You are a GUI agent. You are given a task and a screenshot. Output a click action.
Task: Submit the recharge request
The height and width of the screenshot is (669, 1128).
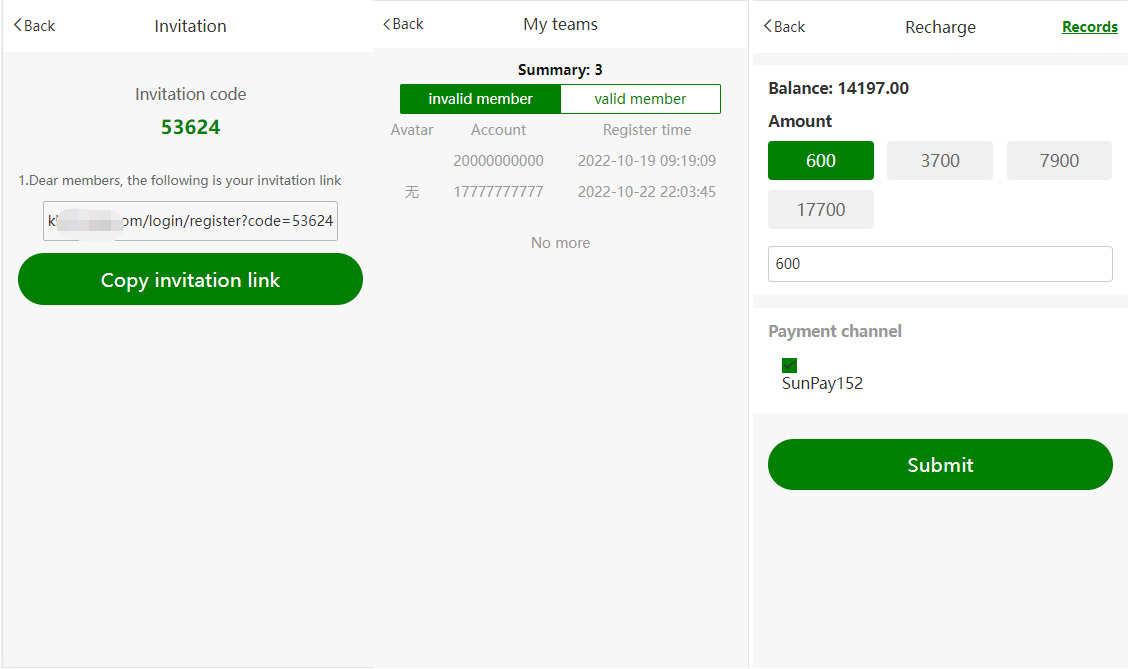[940, 465]
